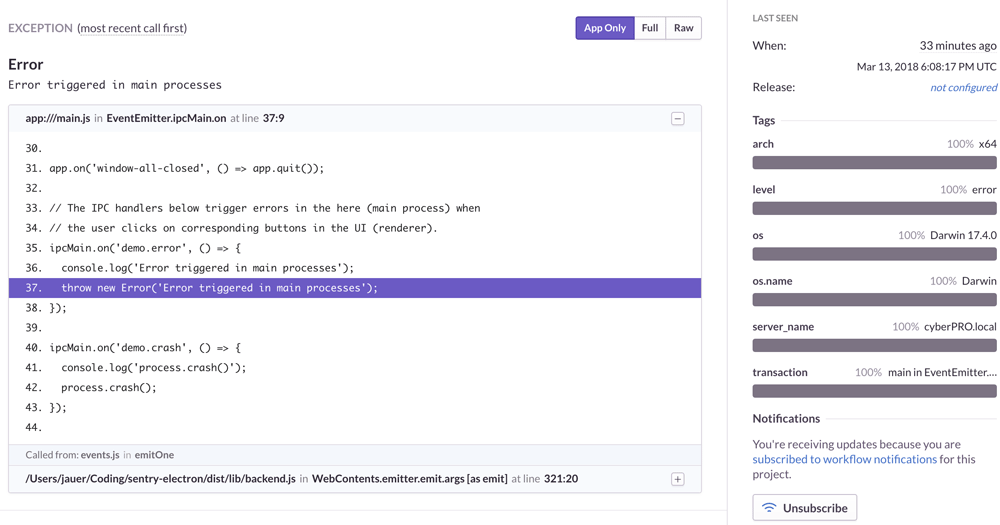The width and height of the screenshot is (1000, 525).
Task: Click the 'error' level tag value
Action: [984, 189]
